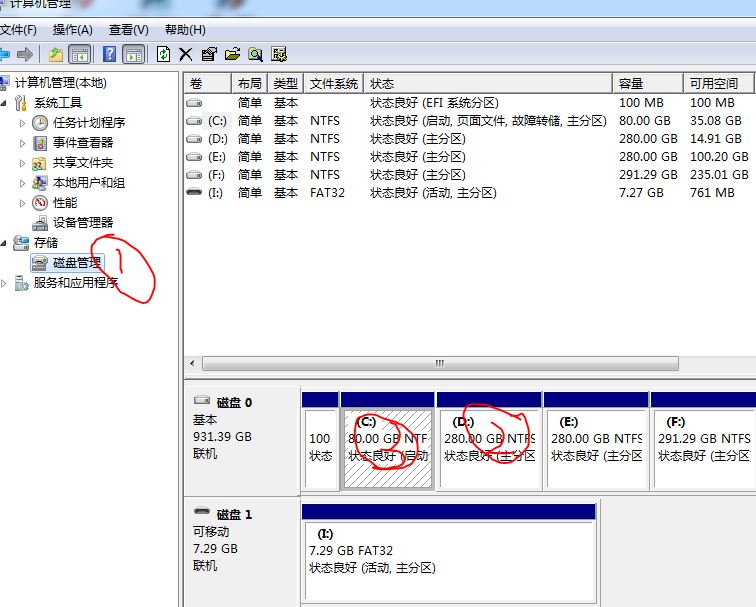Click the 磁盘 1 removable disk label
Screen dimensions: 756x607
pos(234,514)
